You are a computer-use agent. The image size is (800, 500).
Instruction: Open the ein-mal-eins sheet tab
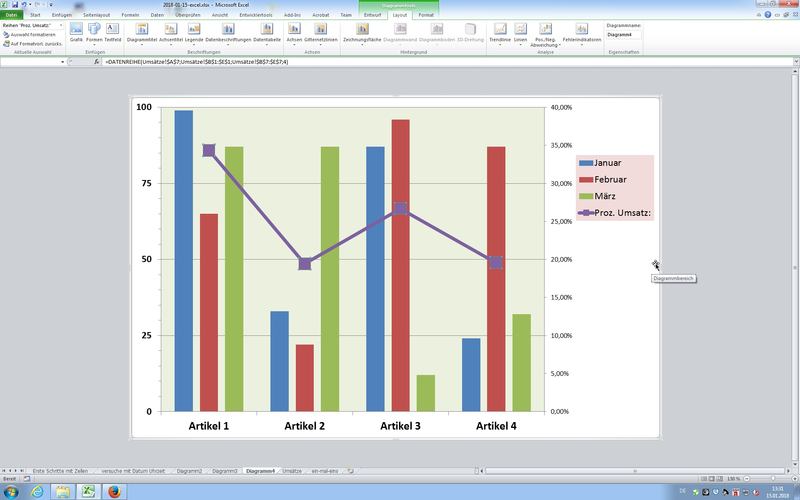pyautogui.click(x=324, y=471)
